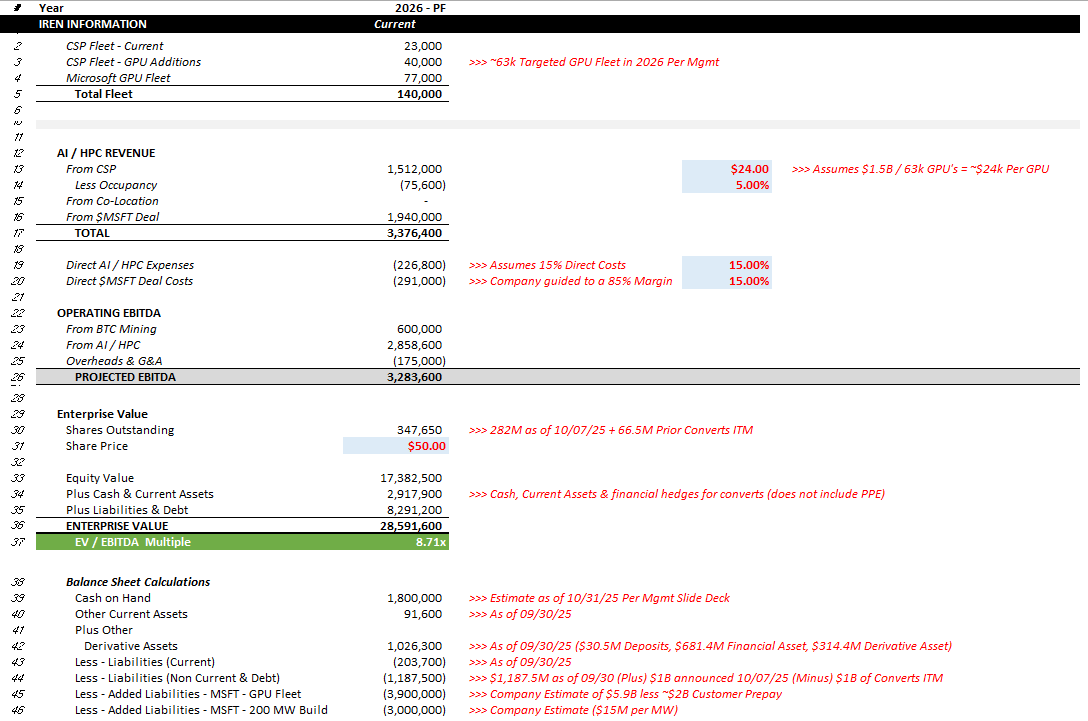Click the 'Share Price' row label
The width and height of the screenshot is (1088, 721).
click(96, 446)
